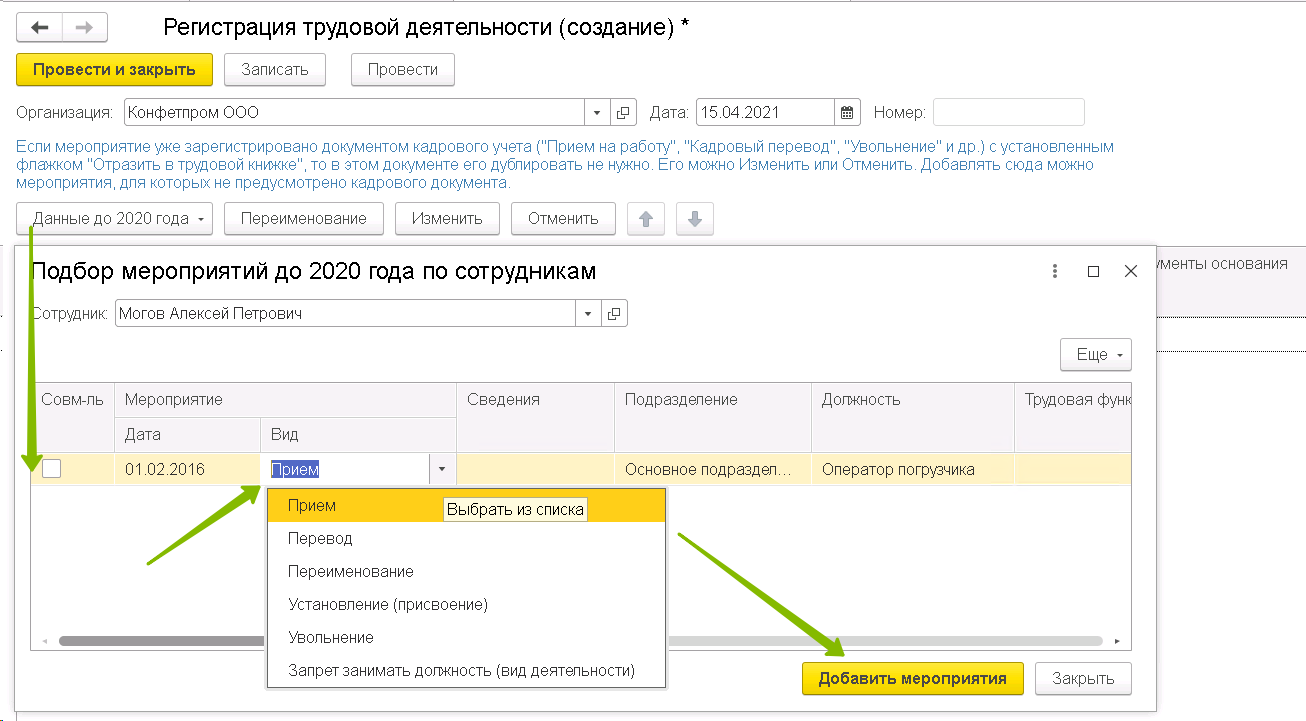Open the Данные до 2020 года dropdown
This screenshot has width=1306, height=721.
pyautogui.click(x=115, y=219)
